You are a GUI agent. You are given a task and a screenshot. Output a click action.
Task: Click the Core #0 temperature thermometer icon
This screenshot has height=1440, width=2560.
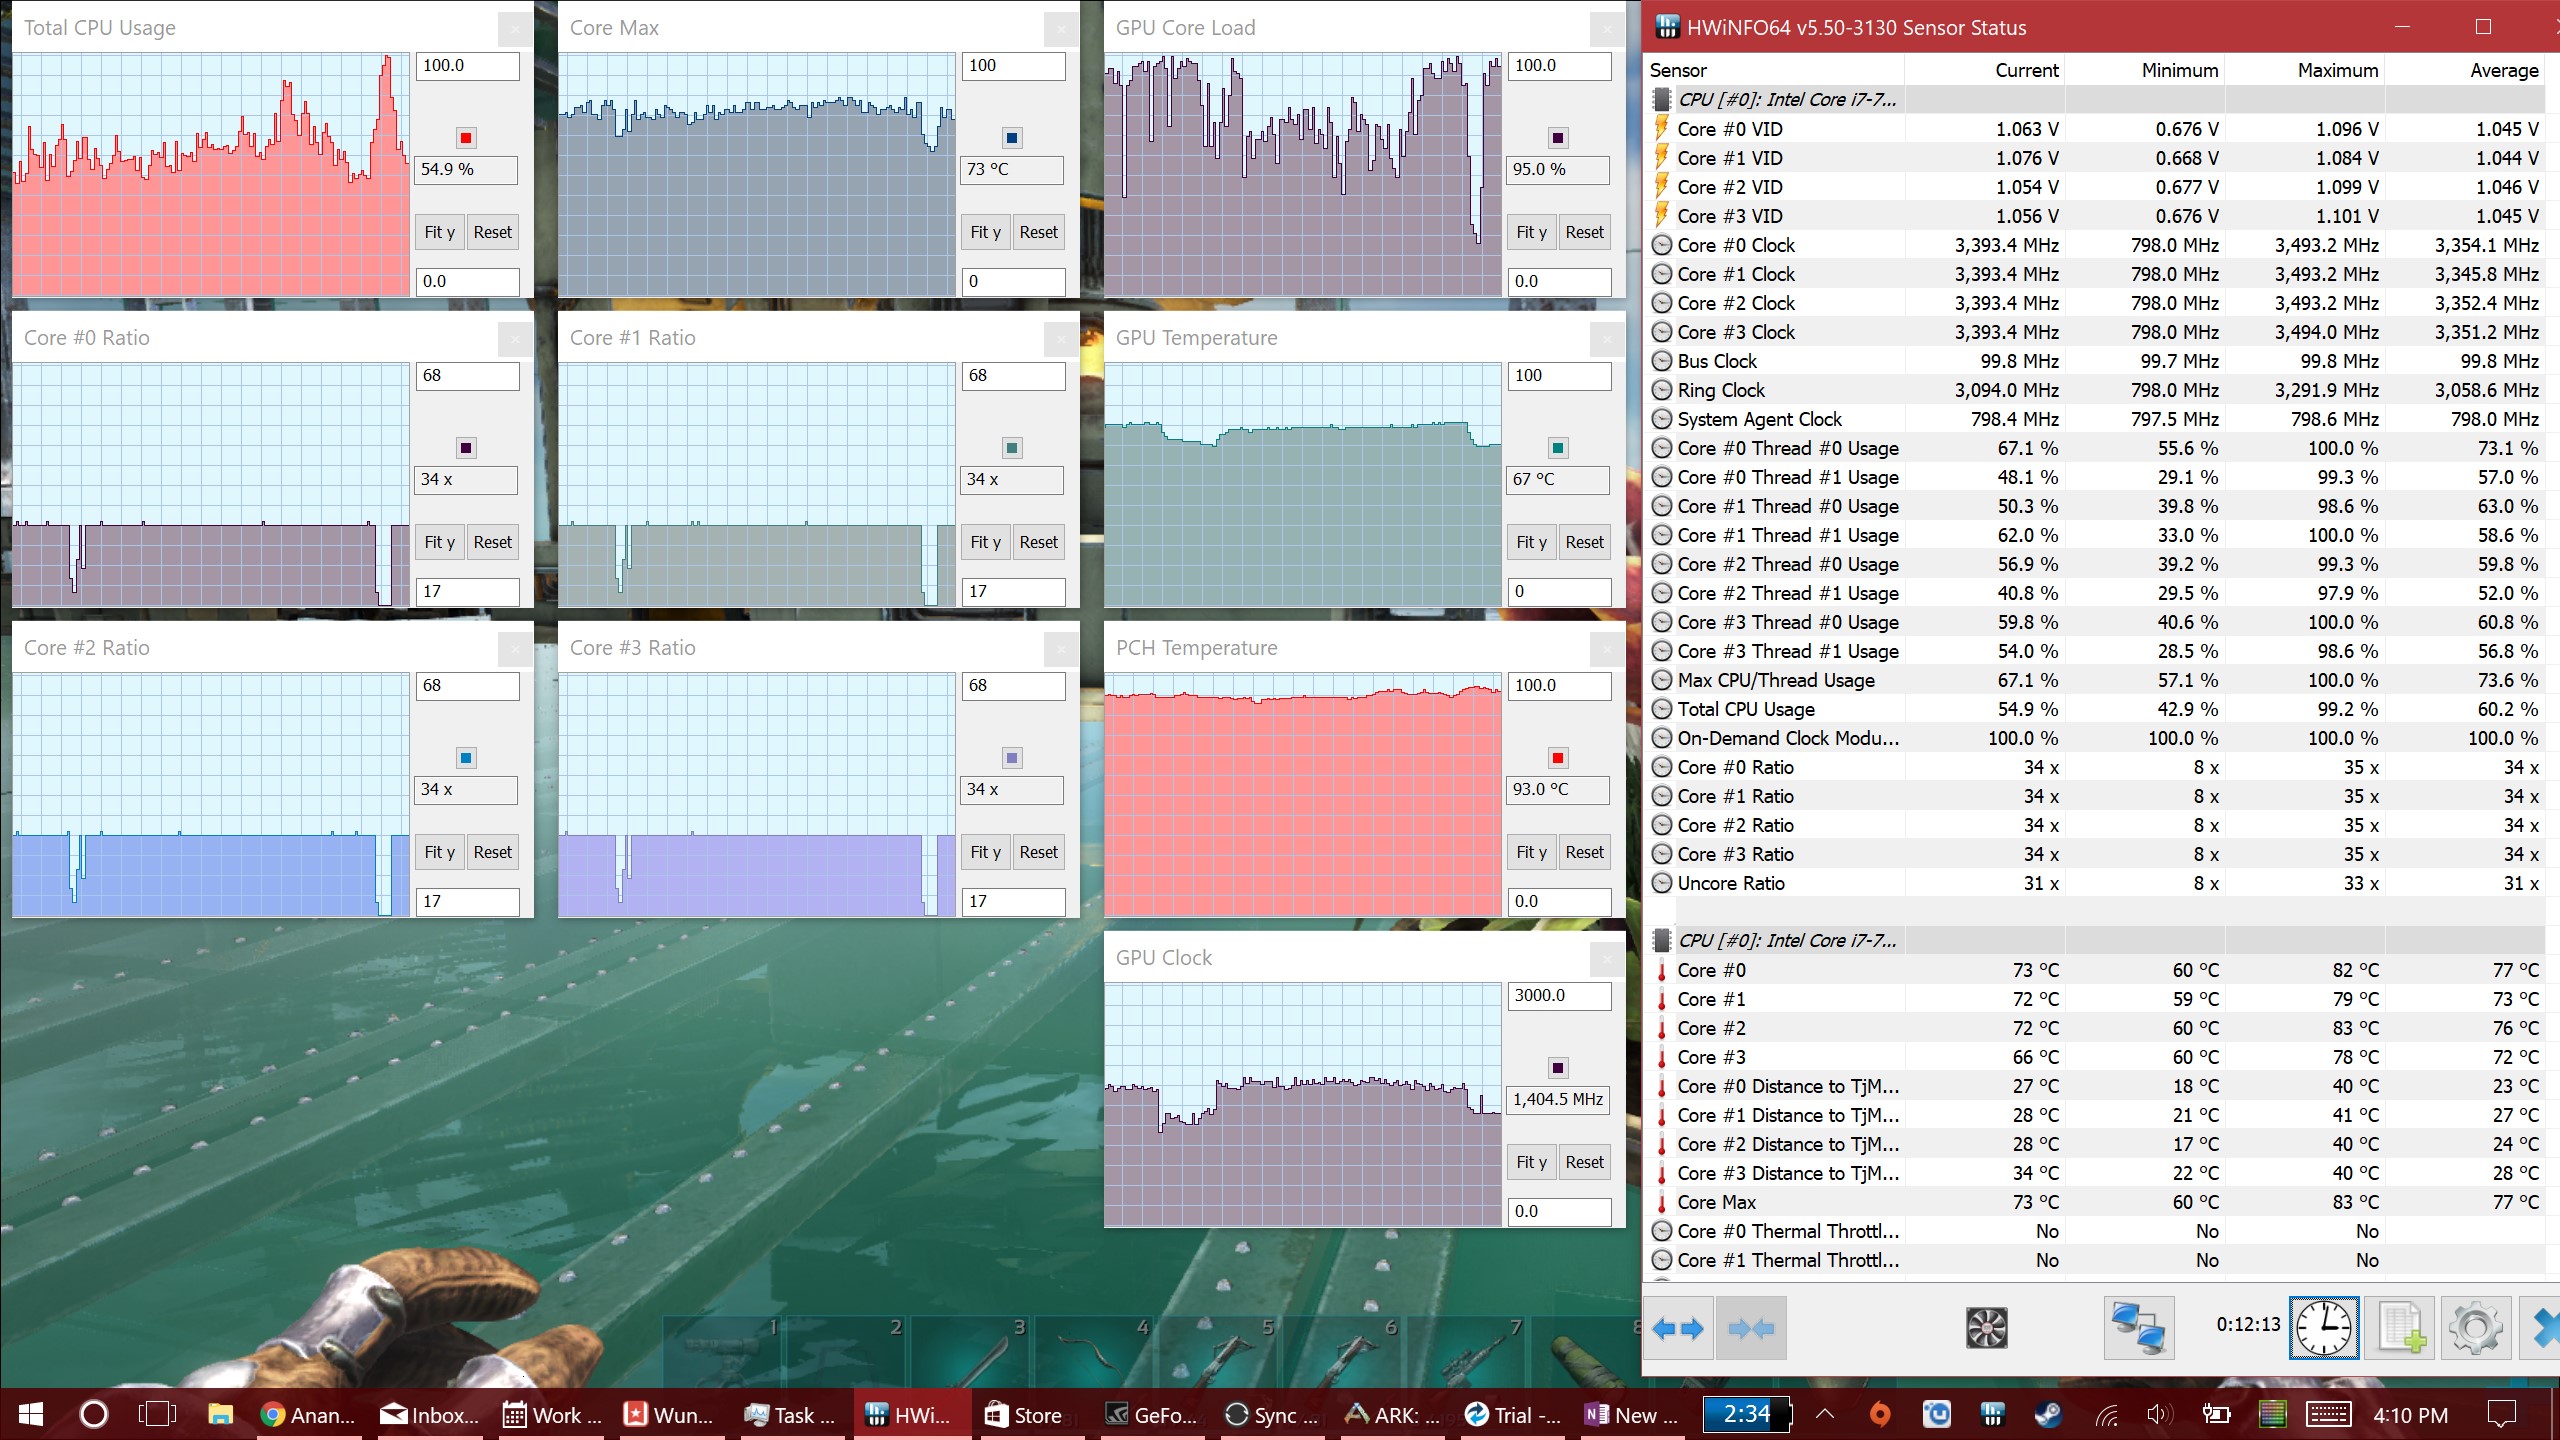click(1661, 970)
